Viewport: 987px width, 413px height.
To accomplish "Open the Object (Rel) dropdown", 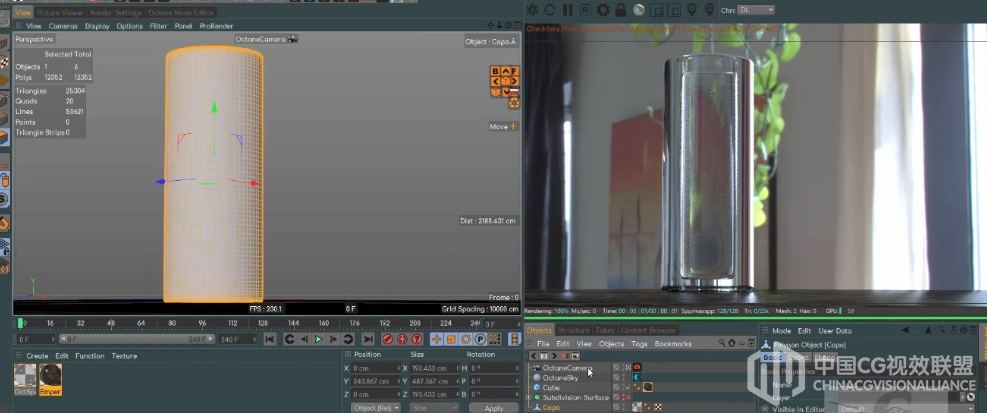I will pos(376,408).
